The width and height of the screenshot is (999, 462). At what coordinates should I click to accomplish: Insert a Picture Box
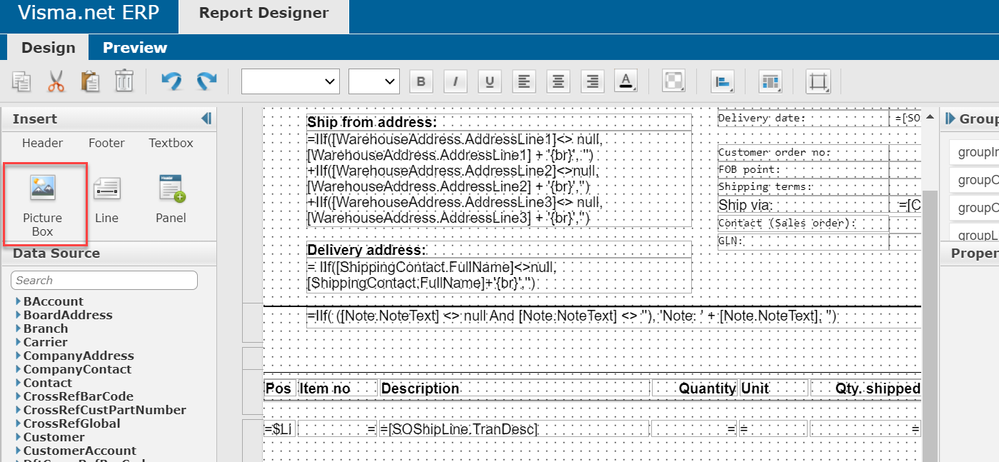pyautogui.click(x=43, y=205)
